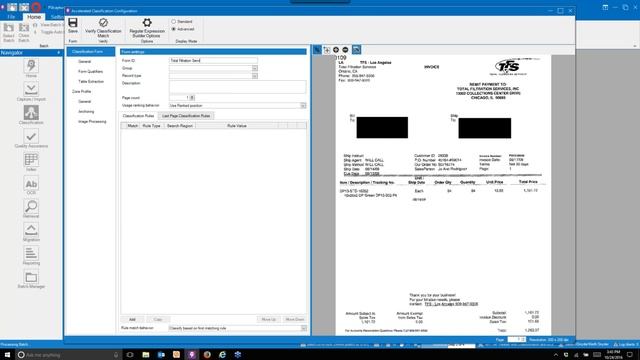640x360 pixels.
Task: Open Internet Explorer from the taskbar
Action: tap(222, 355)
